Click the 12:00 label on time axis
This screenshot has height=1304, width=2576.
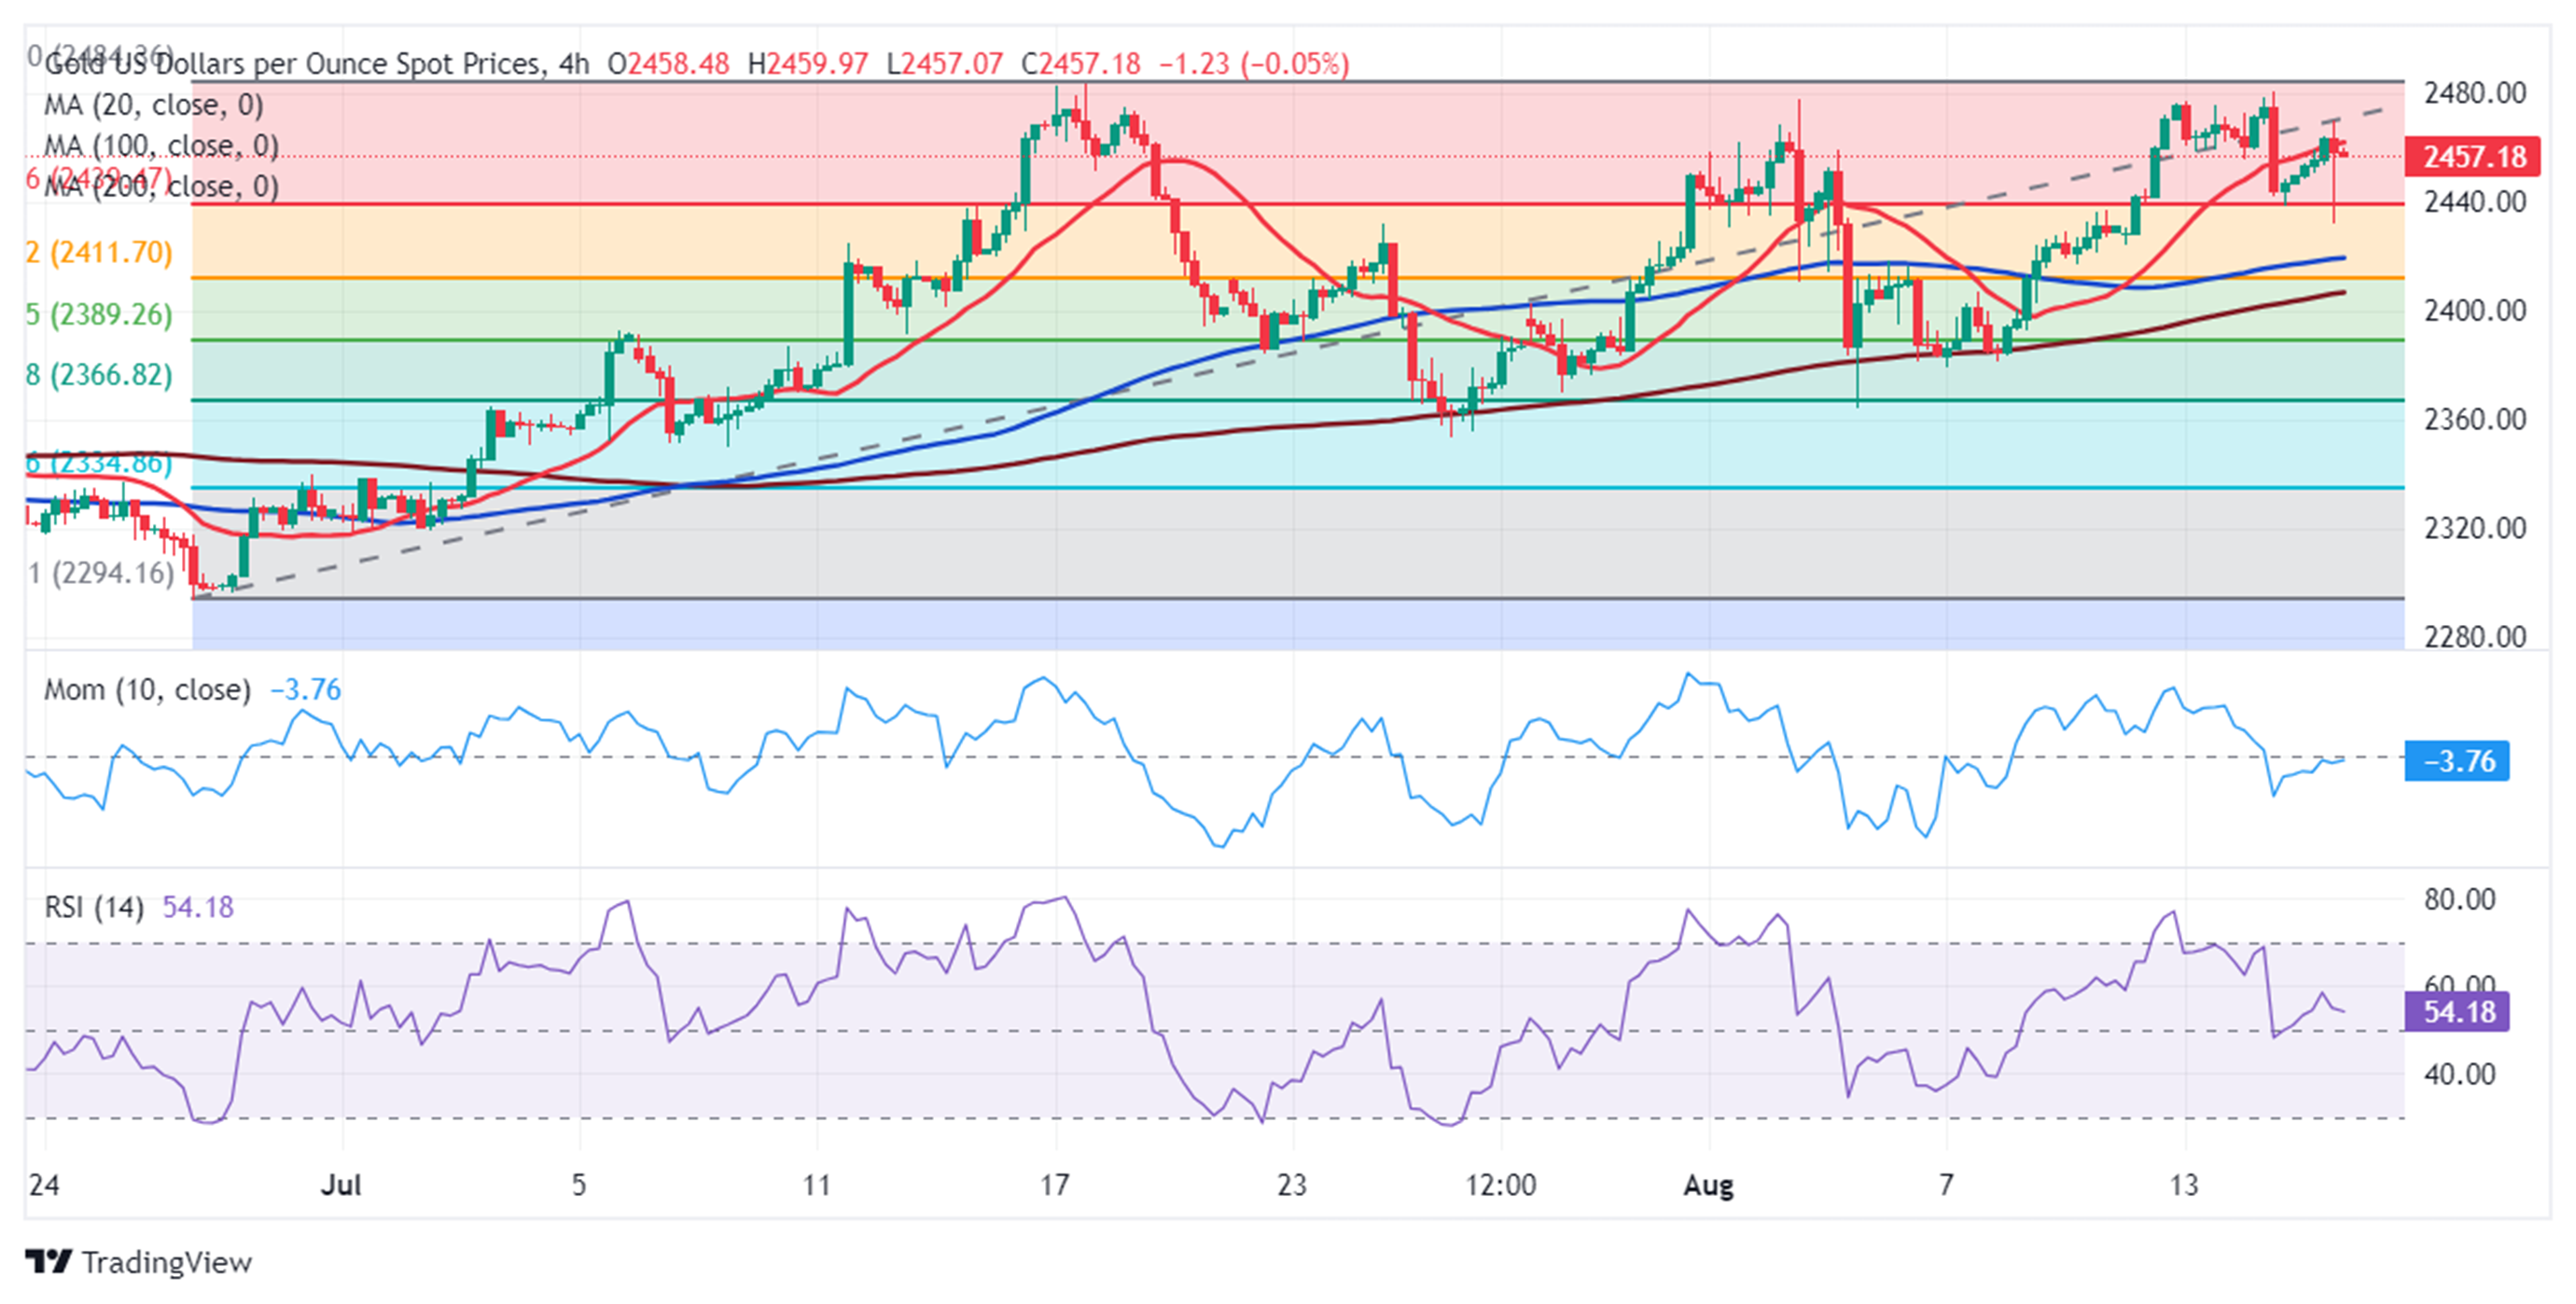click(x=1500, y=1185)
